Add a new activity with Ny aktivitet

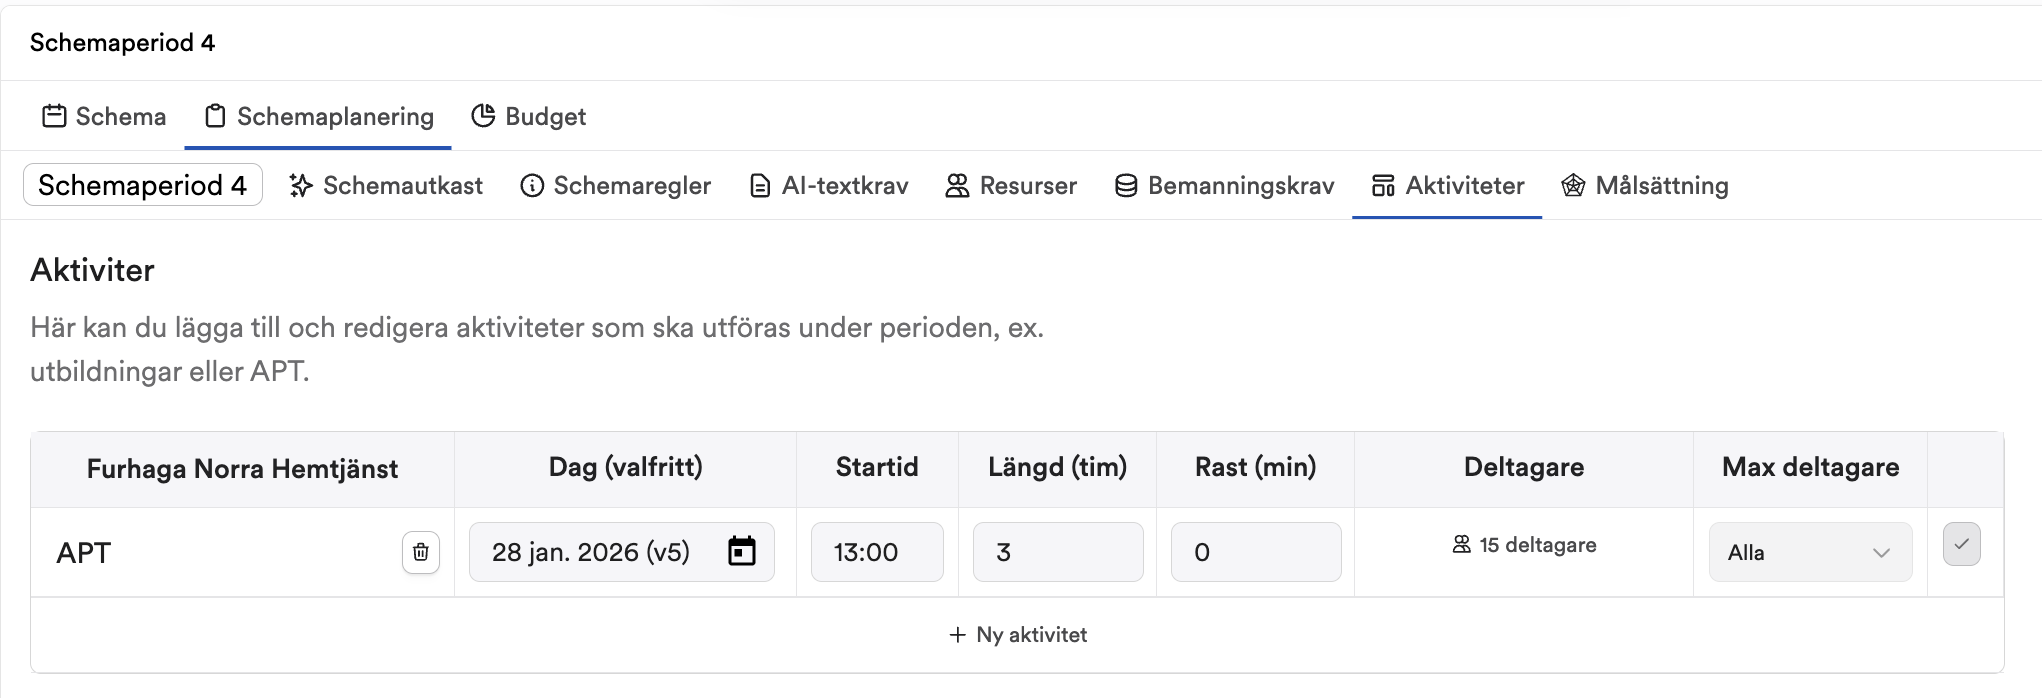pos(1018,635)
